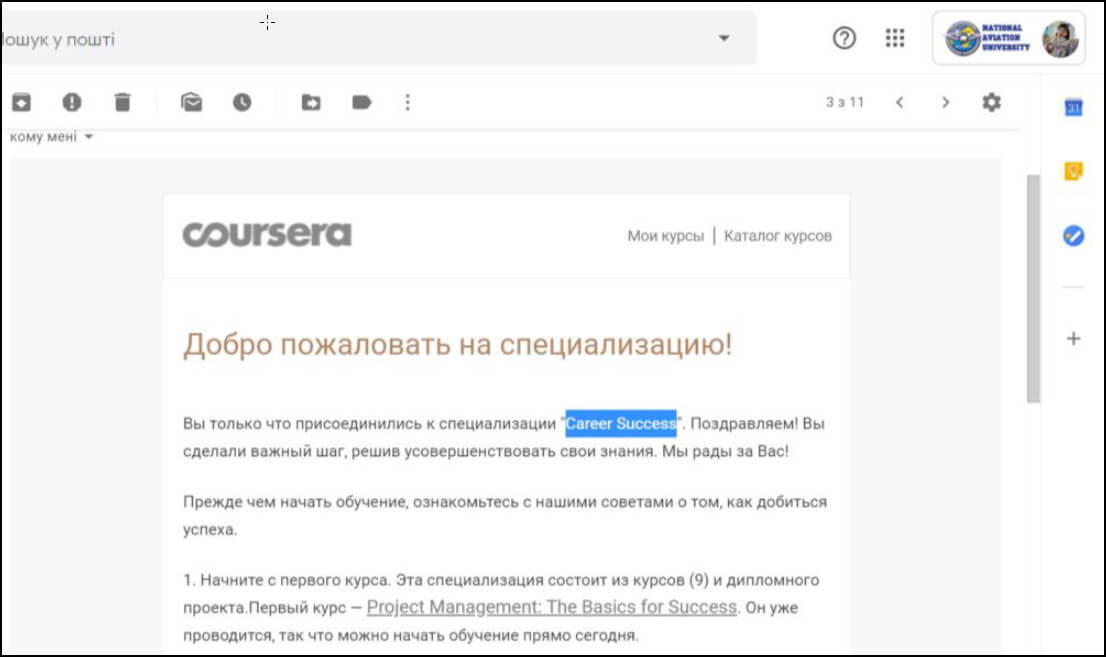
Task: Click the 'Каталог курсов' link
Action: click(x=777, y=236)
